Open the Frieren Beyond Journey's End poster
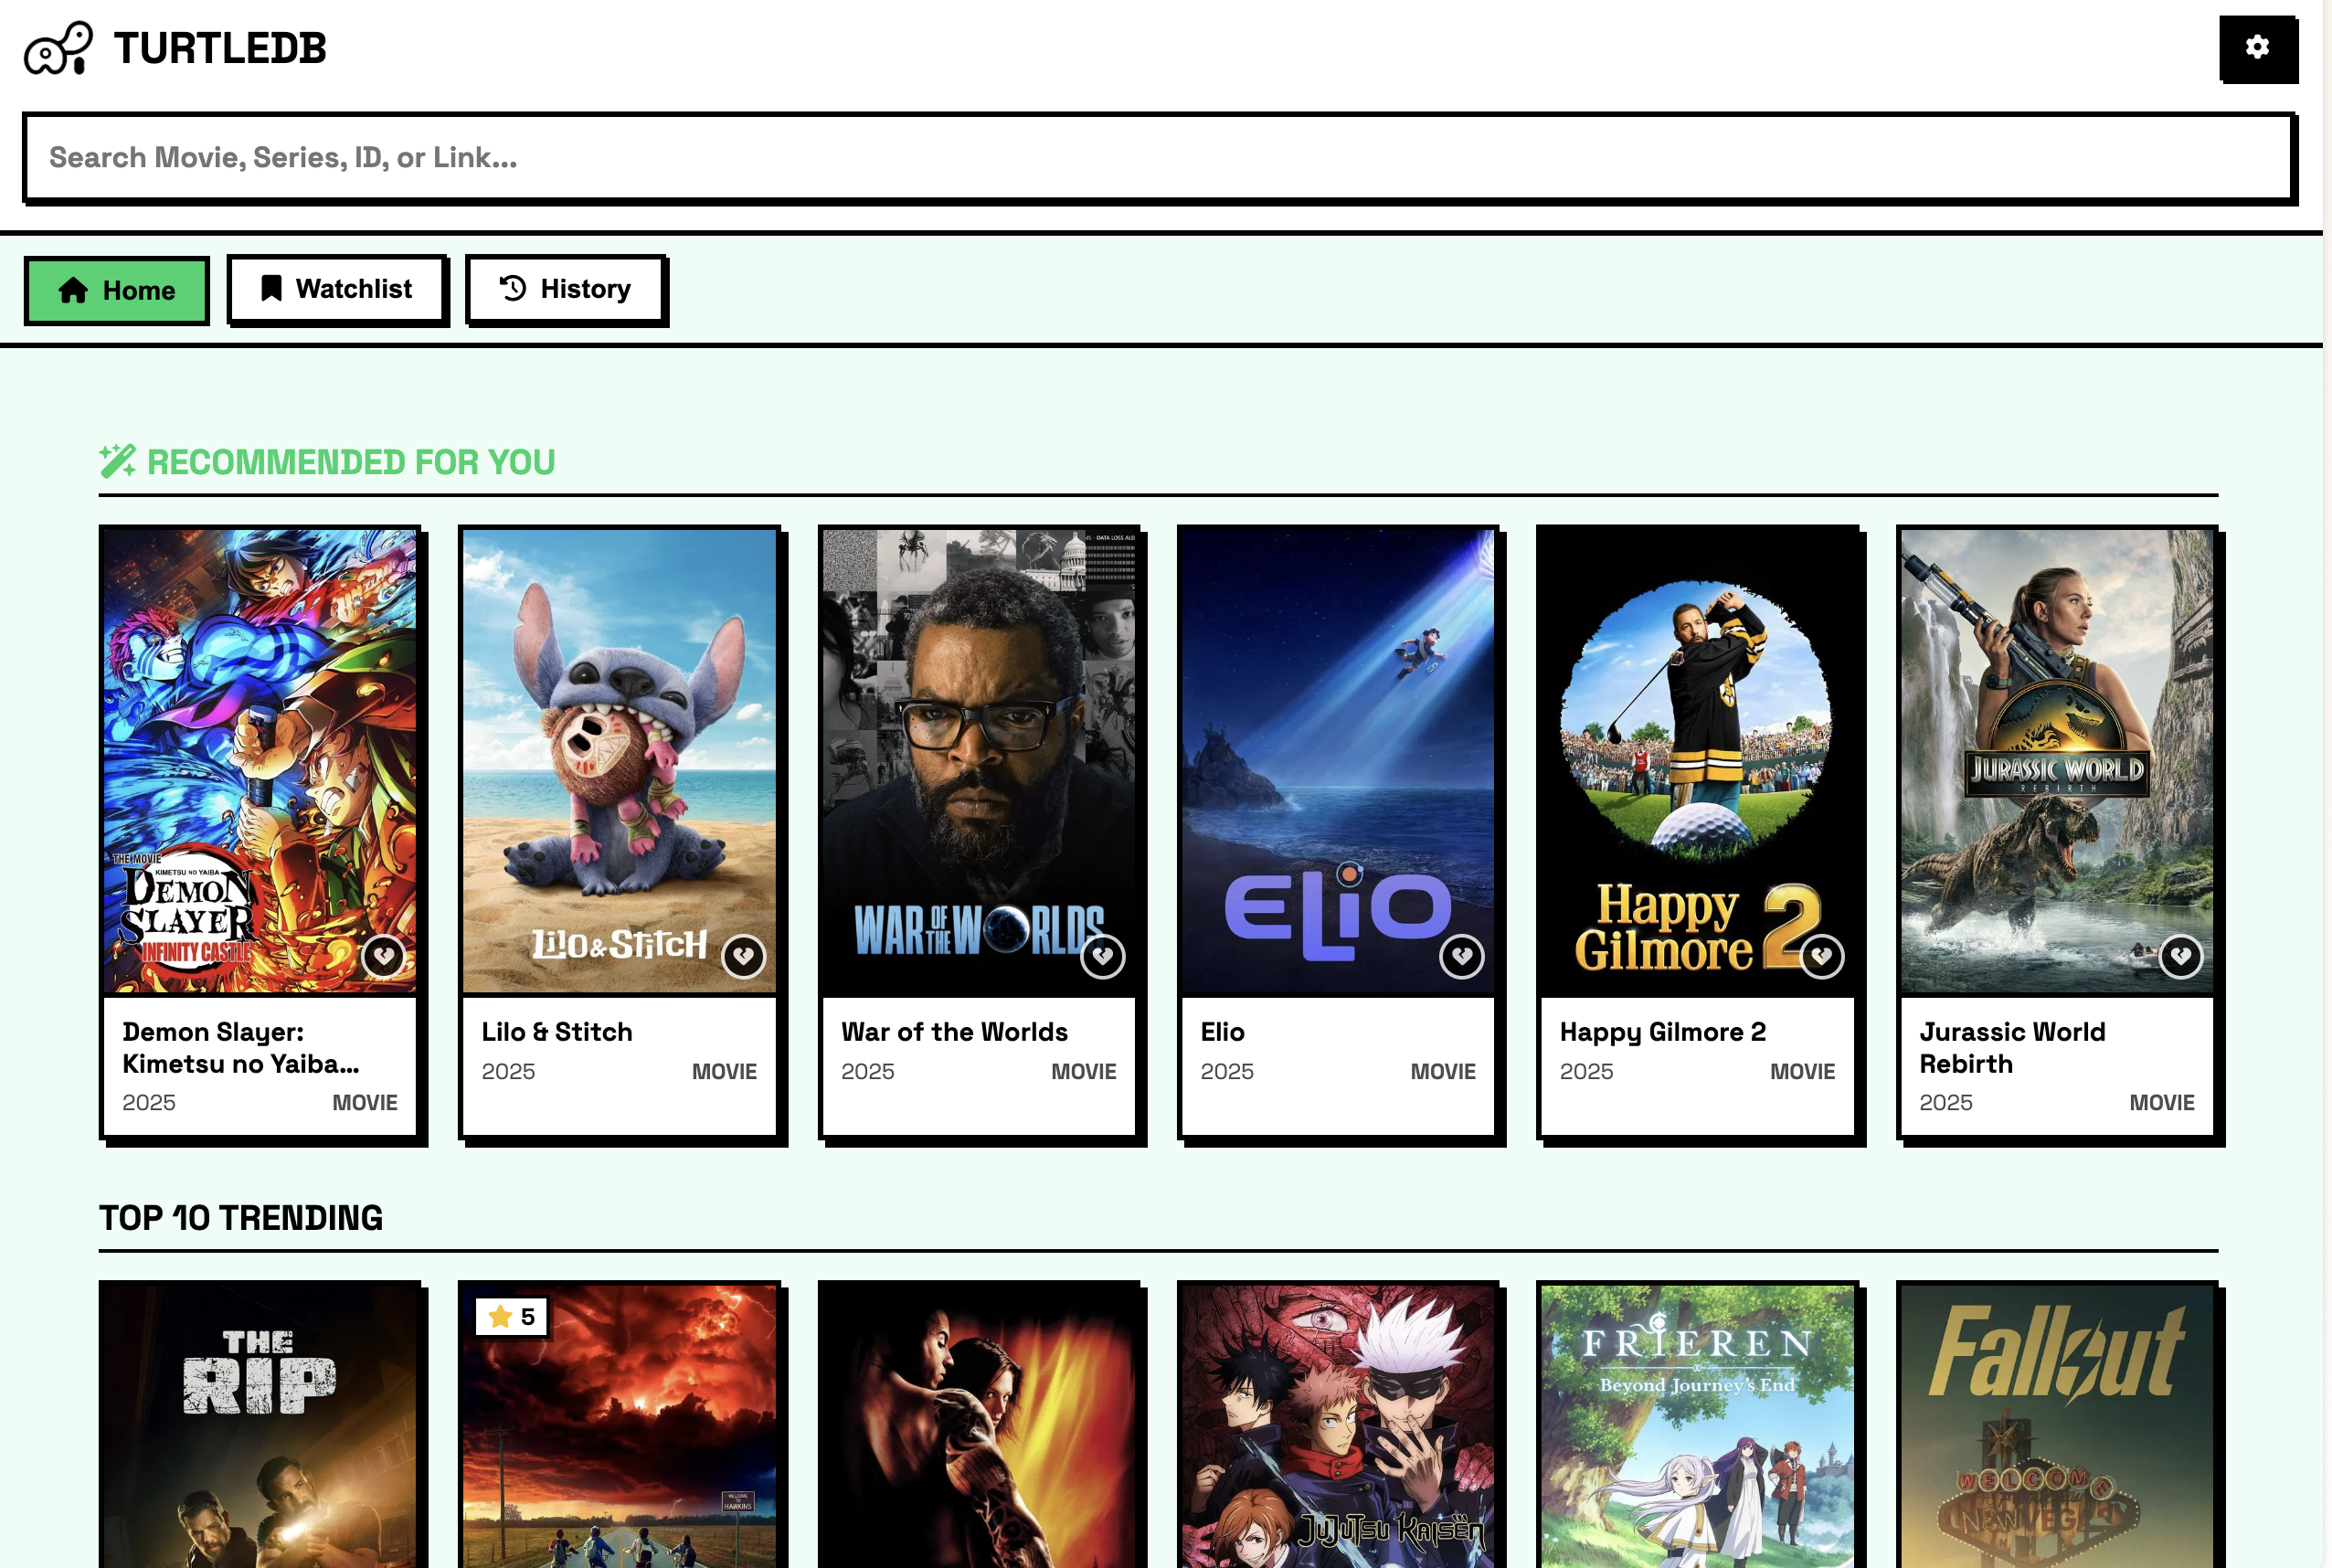Image resolution: width=2332 pixels, height=1568 pixels. (1696, 1425)
